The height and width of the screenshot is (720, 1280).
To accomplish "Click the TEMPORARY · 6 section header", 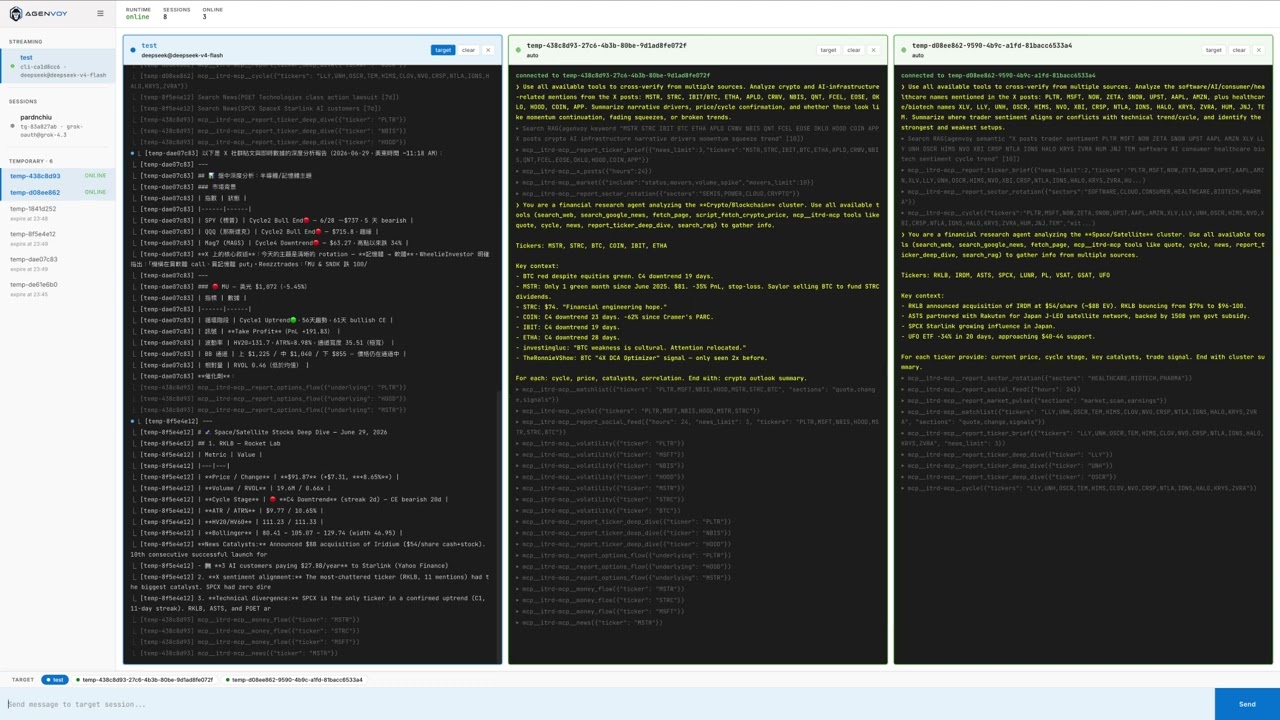I will tap(31, 161).
